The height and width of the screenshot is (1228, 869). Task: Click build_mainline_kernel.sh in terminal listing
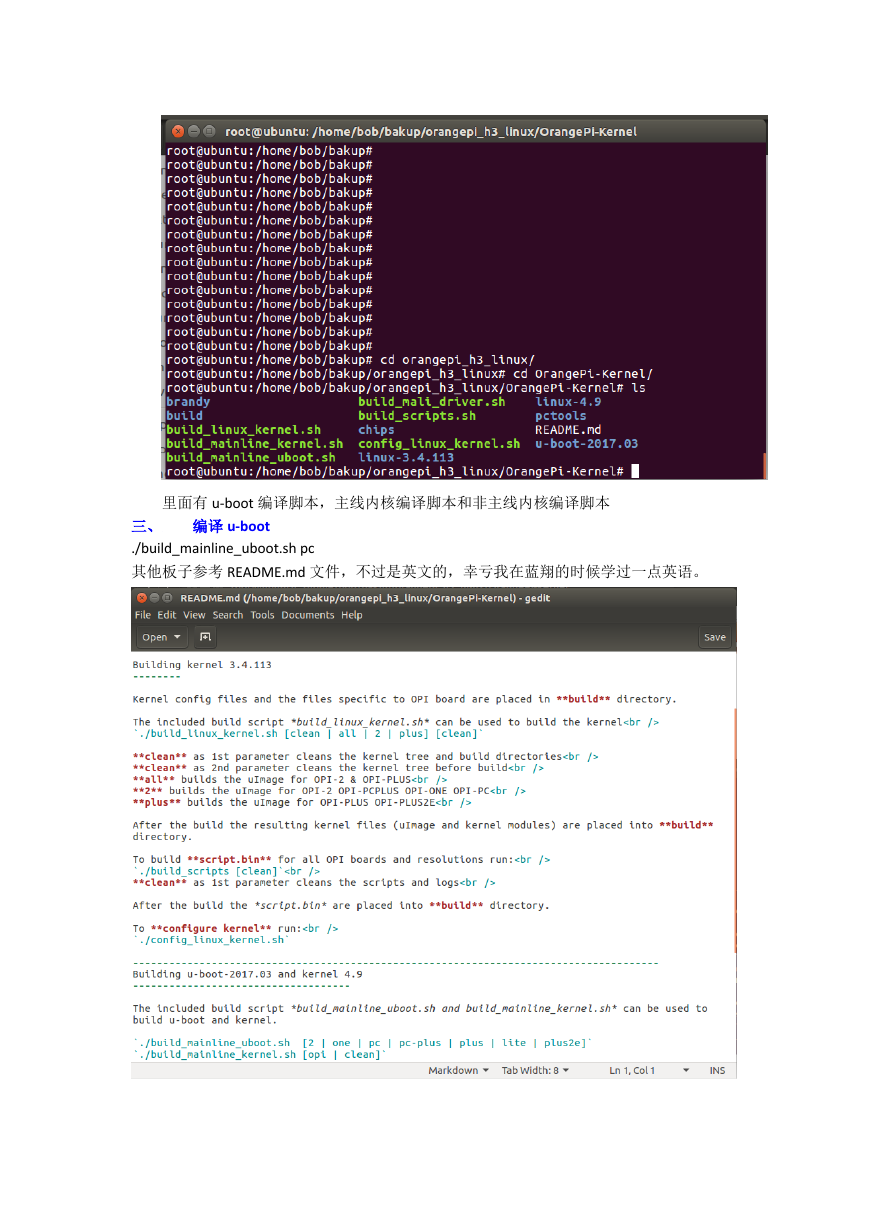pos(254,443)
